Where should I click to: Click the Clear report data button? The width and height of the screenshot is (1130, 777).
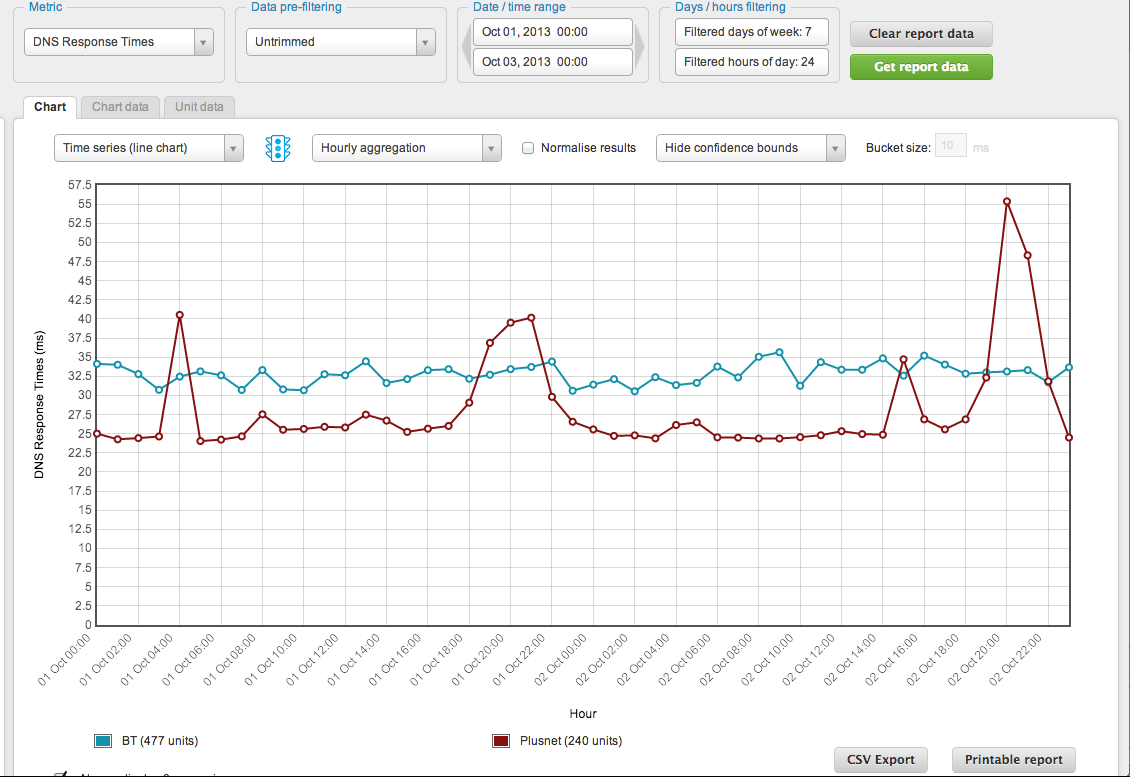[x=921, y=33]
